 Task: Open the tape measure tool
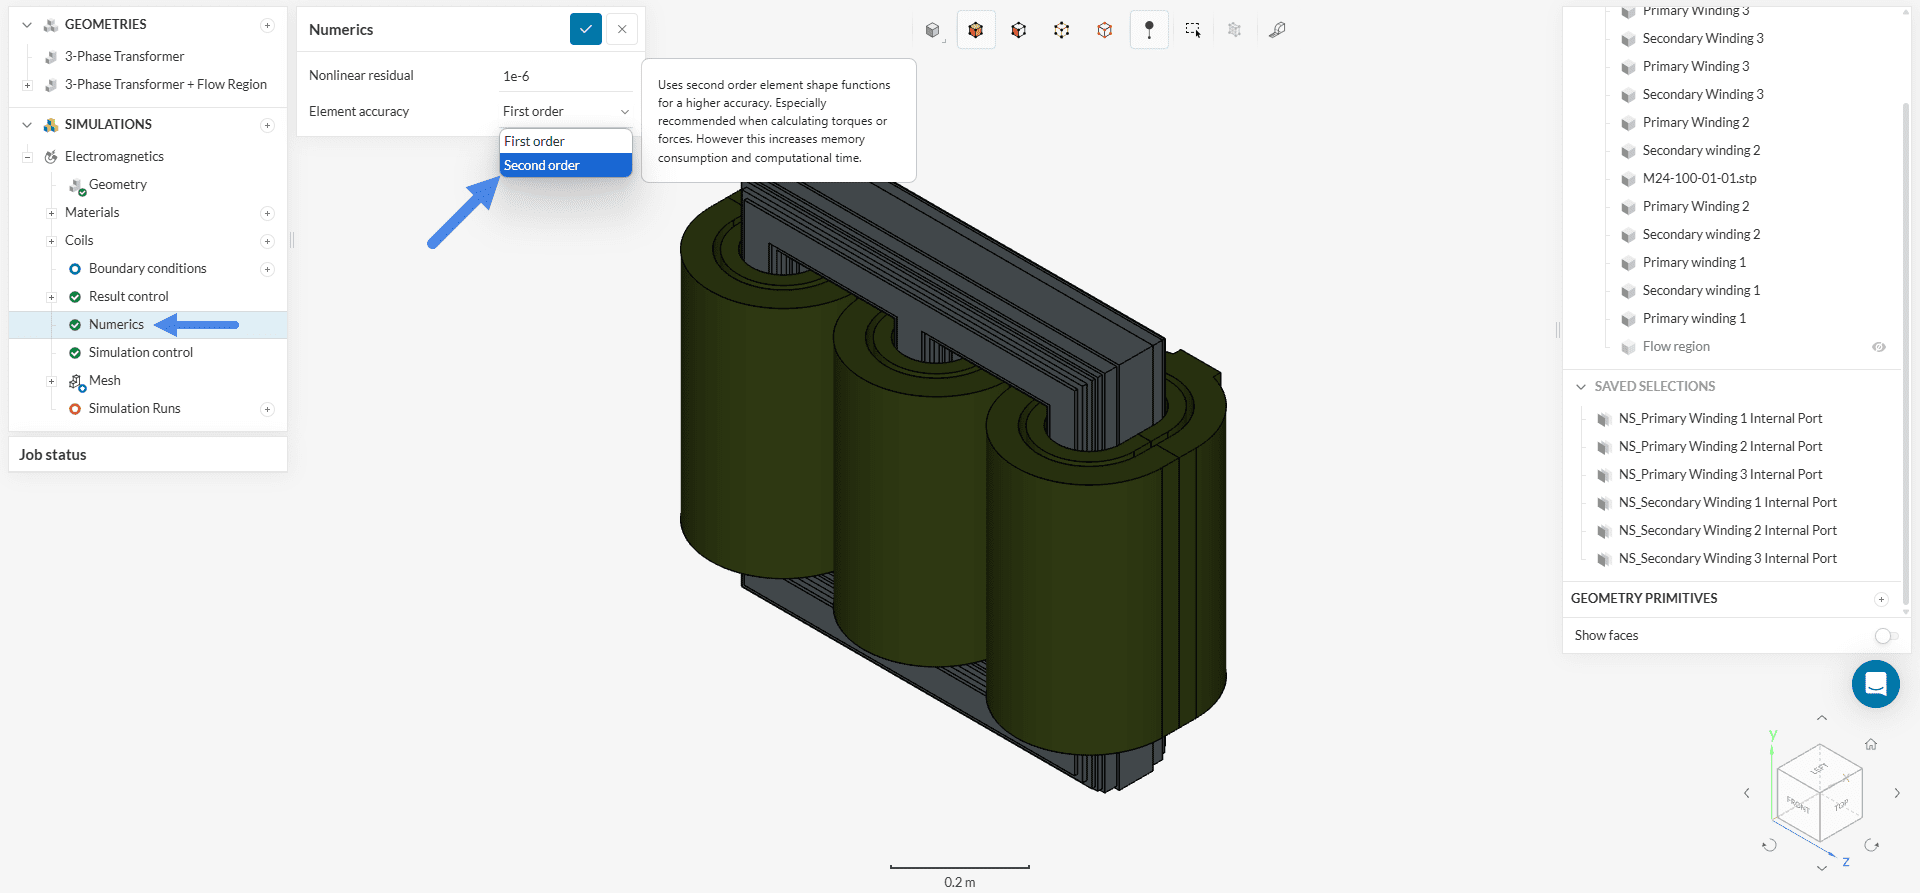pos(1277,30)
